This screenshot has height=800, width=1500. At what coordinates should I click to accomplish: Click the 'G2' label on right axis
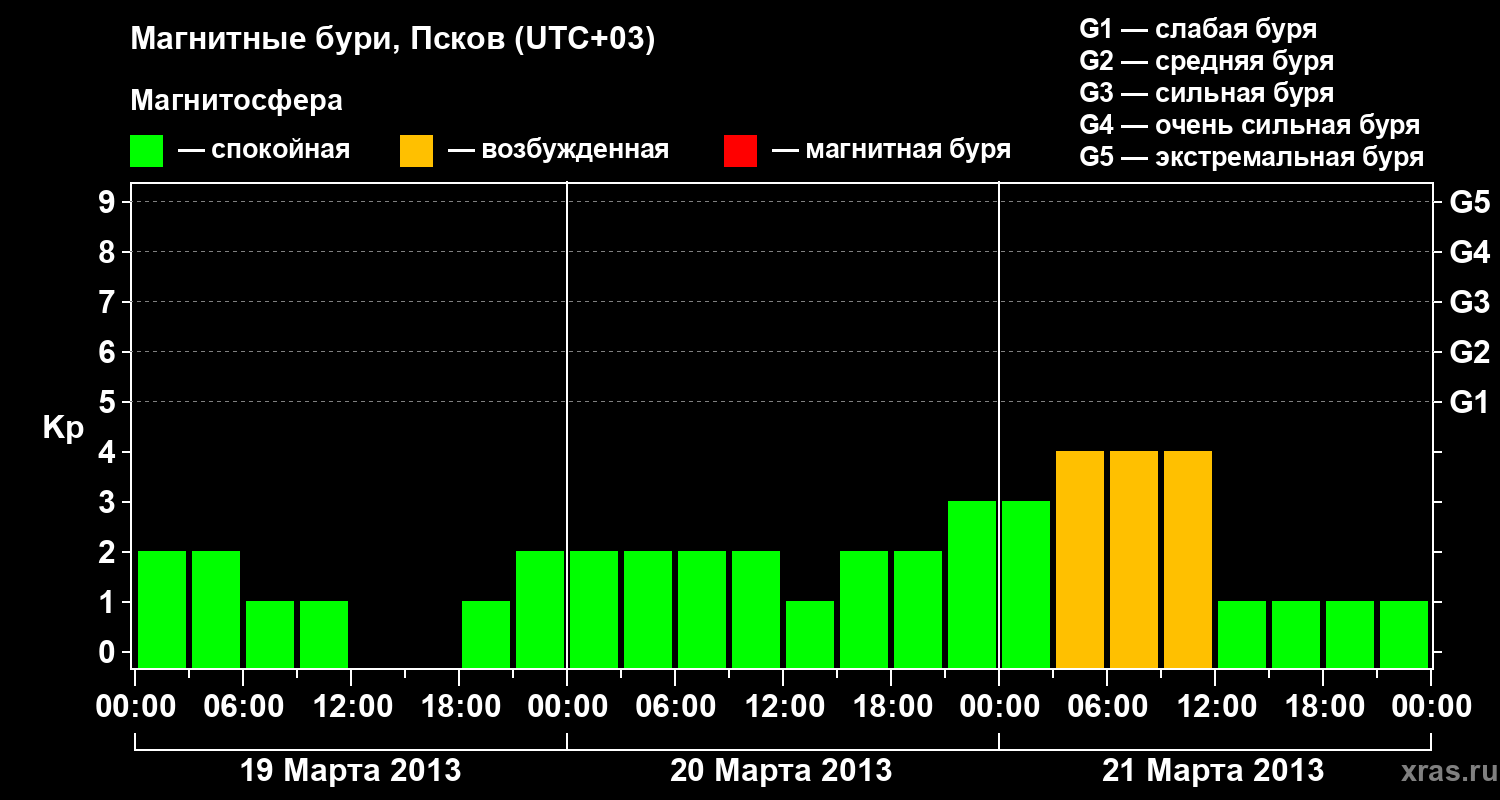(1469, 352)
